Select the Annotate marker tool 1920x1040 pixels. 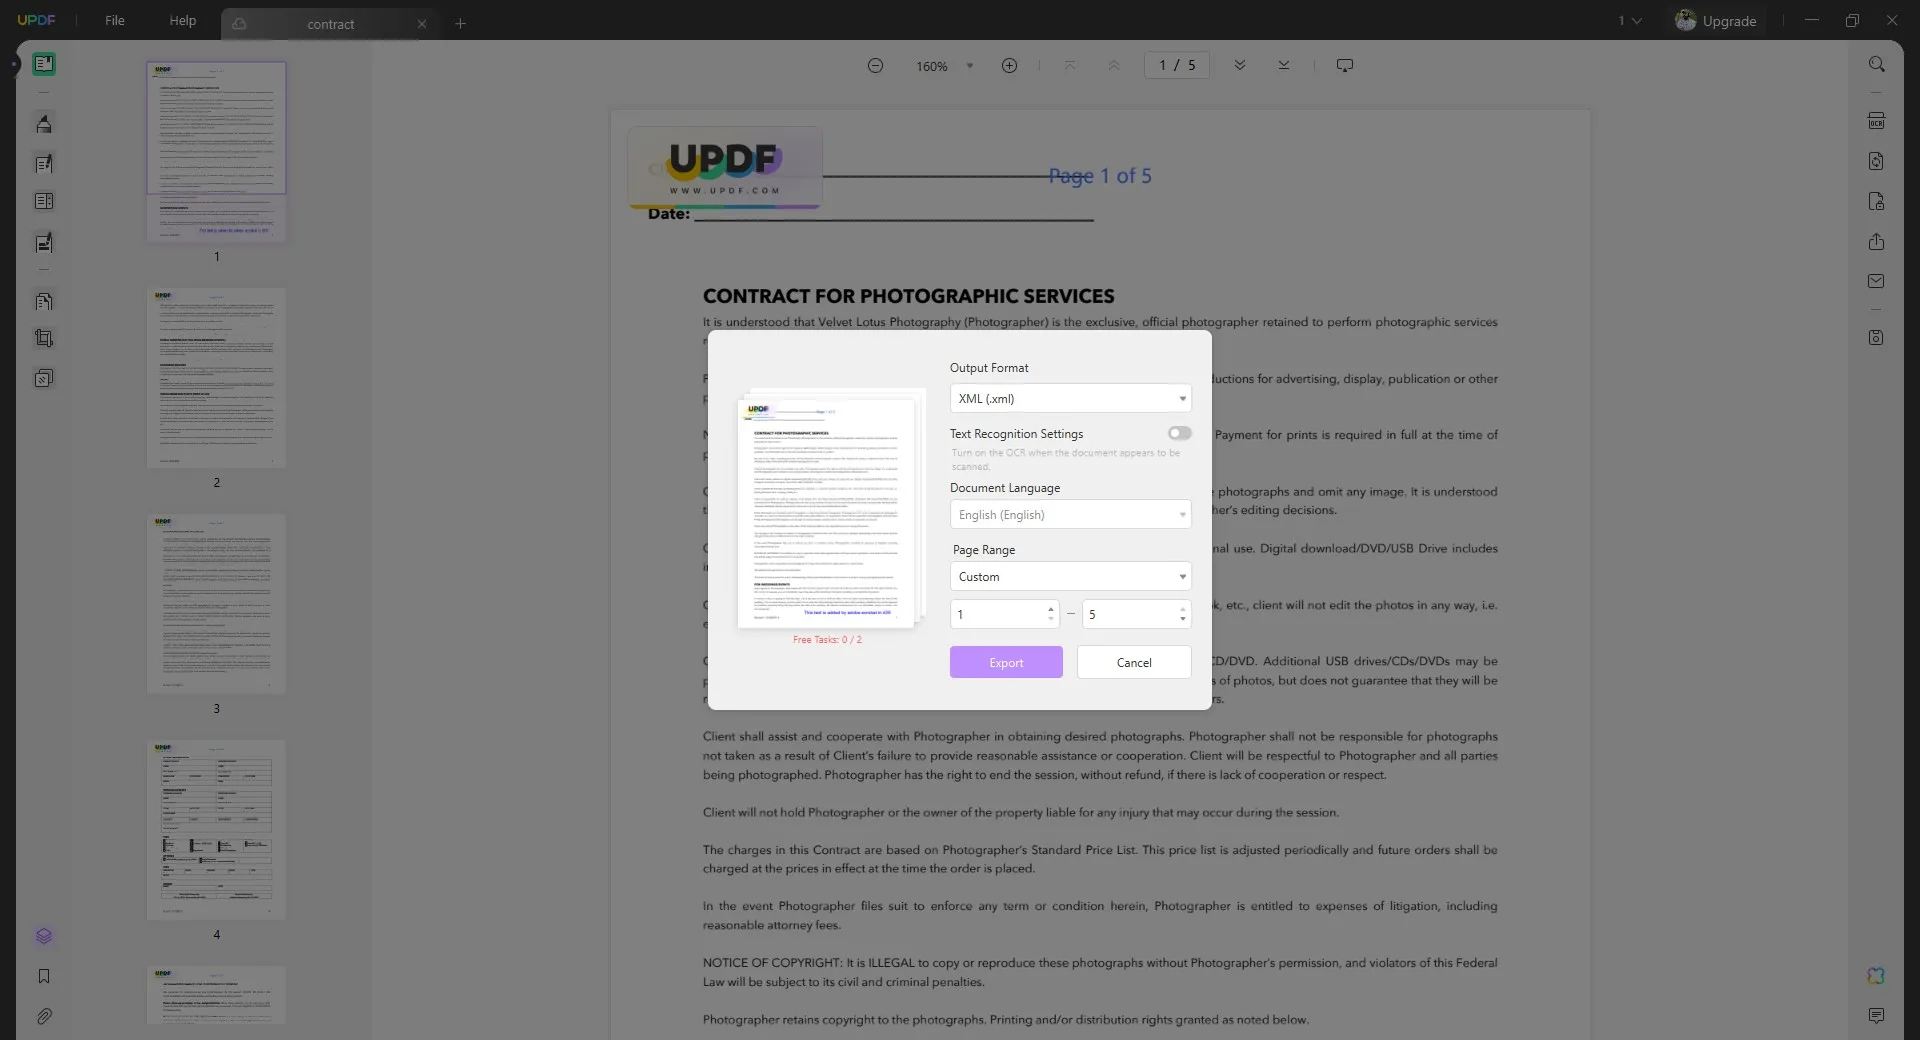pos(44,123)
